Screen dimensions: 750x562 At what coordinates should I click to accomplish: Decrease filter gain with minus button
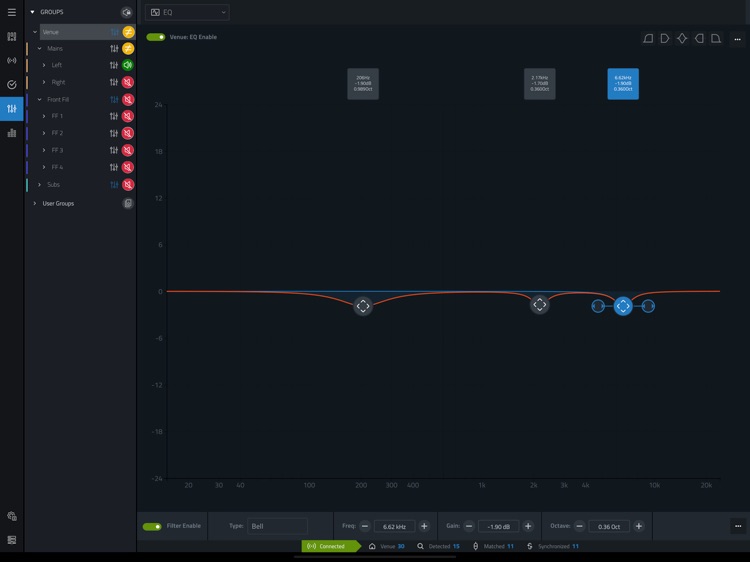pyautogui.click(x=469, y=526)
